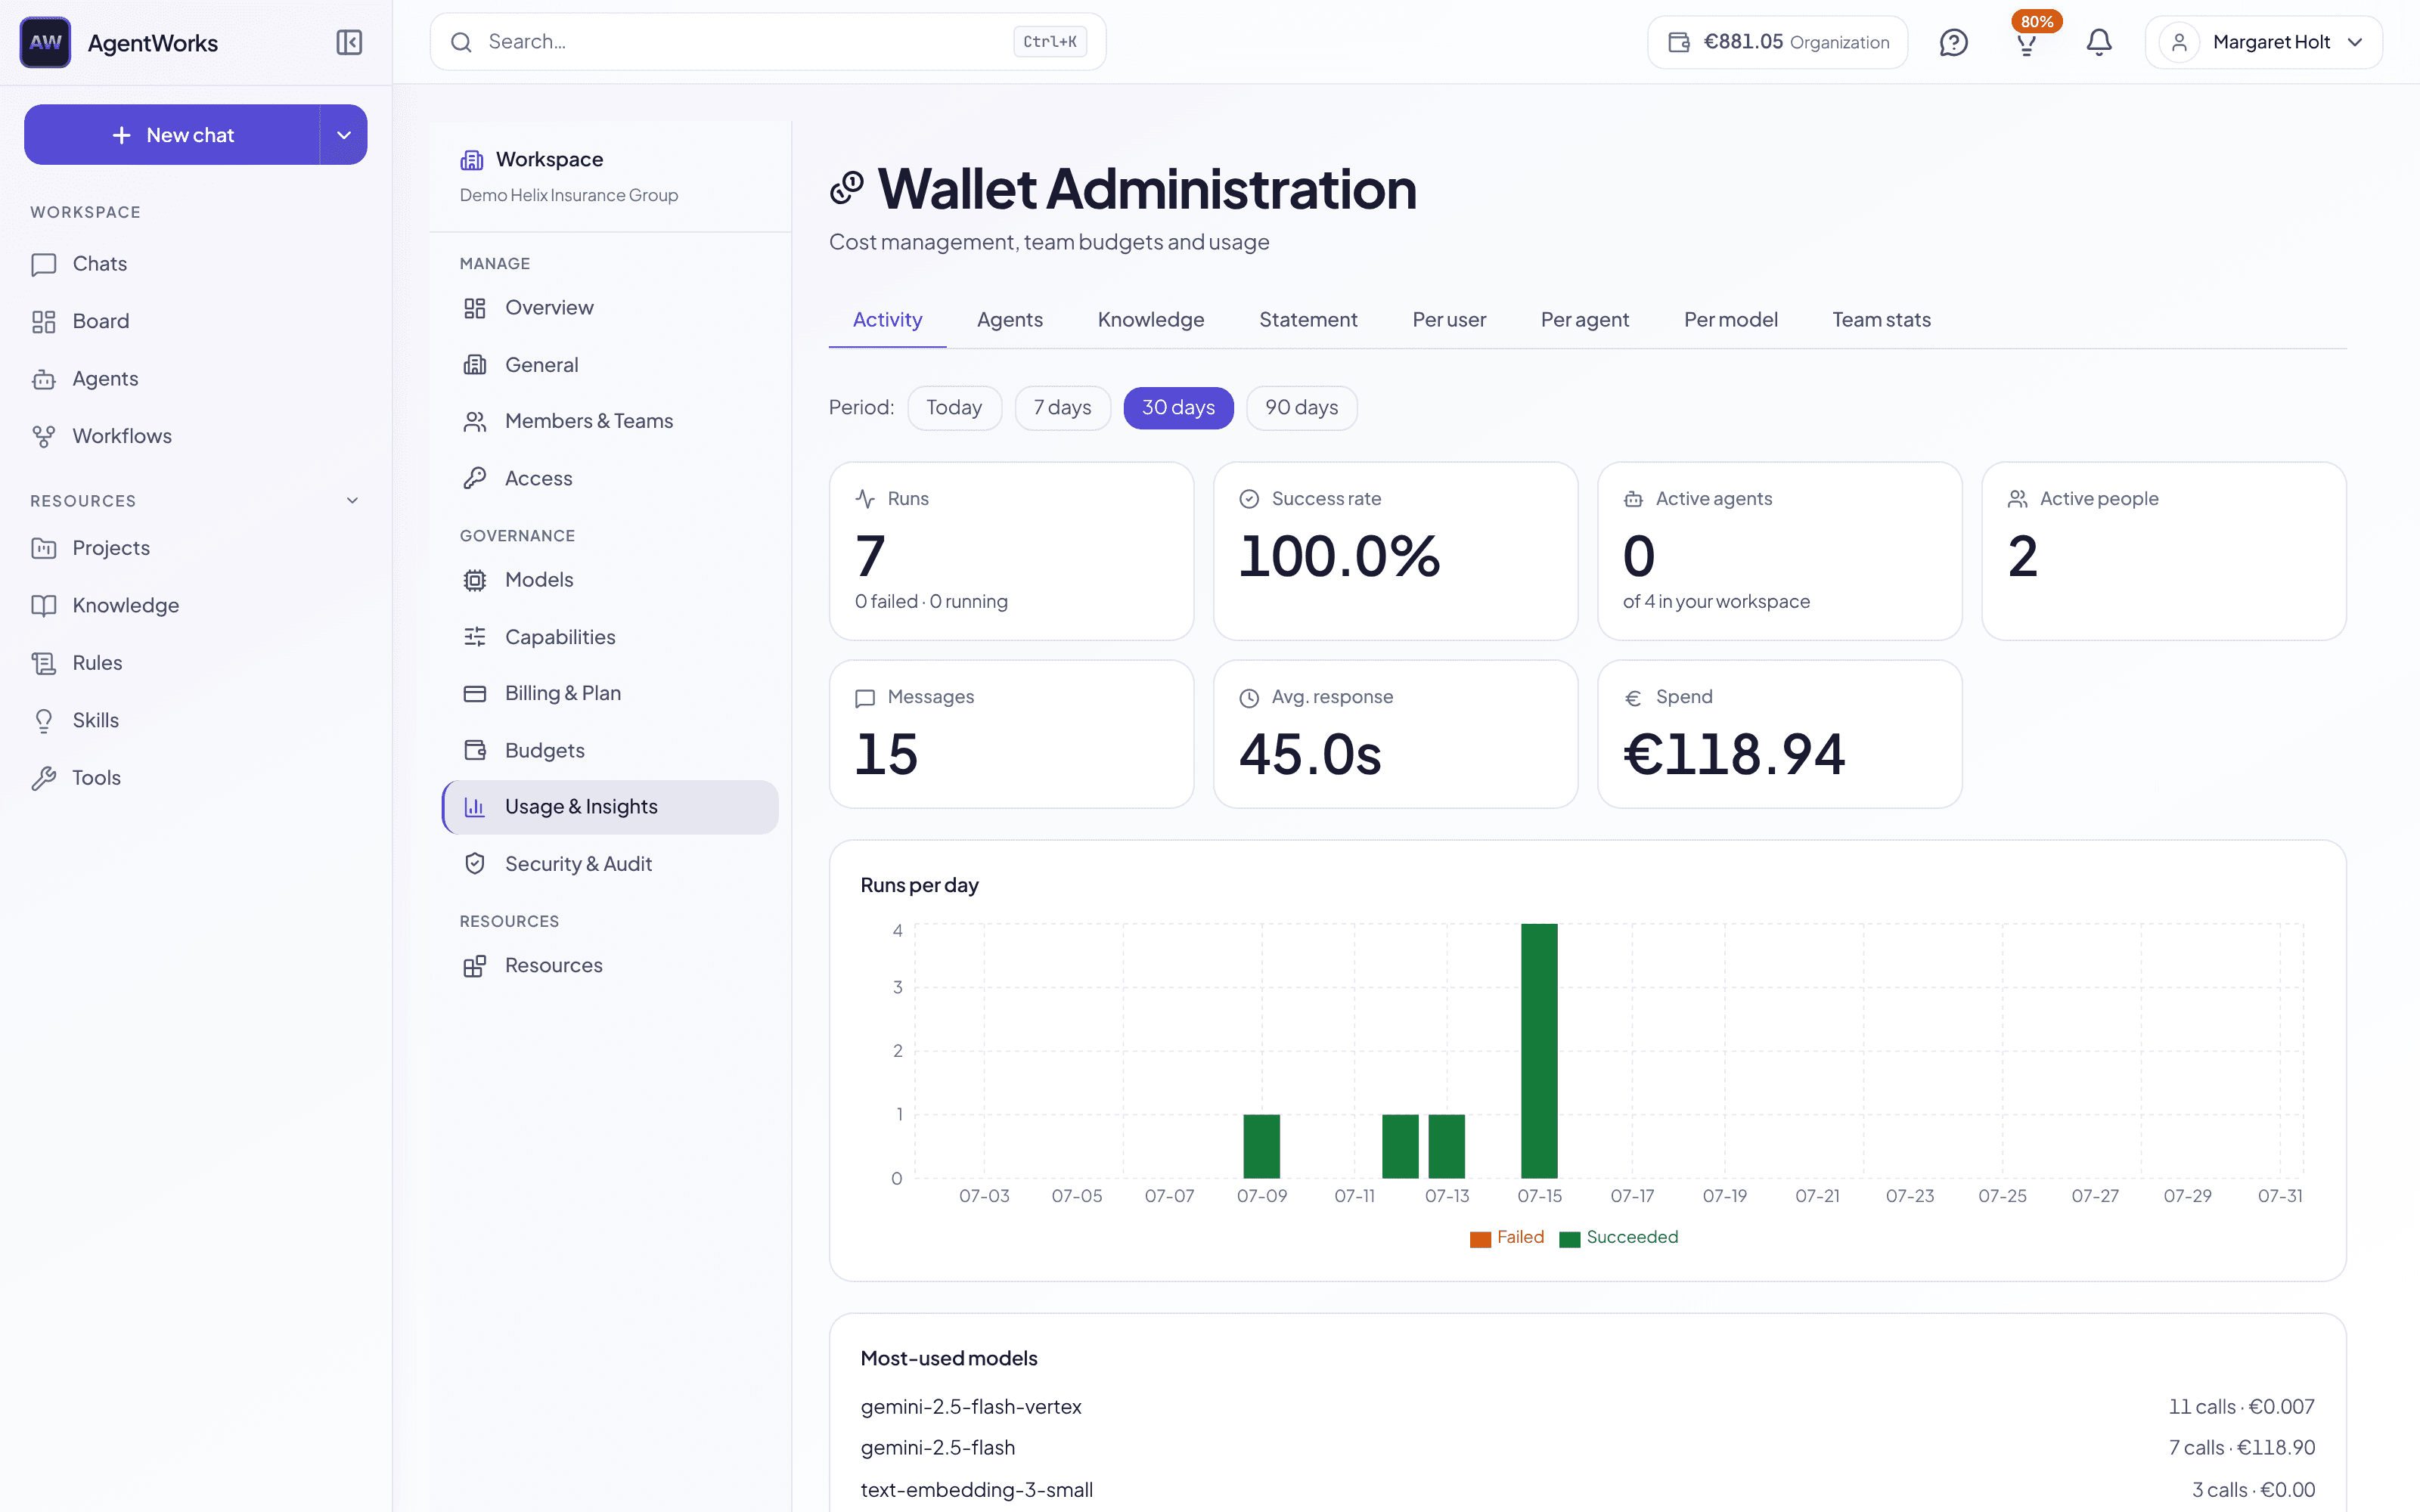Image resolution: width=2420 pixels, height=1512 pixels.
Task: Open the trophy progress icon showing 80%
Action: point(2027,42)
